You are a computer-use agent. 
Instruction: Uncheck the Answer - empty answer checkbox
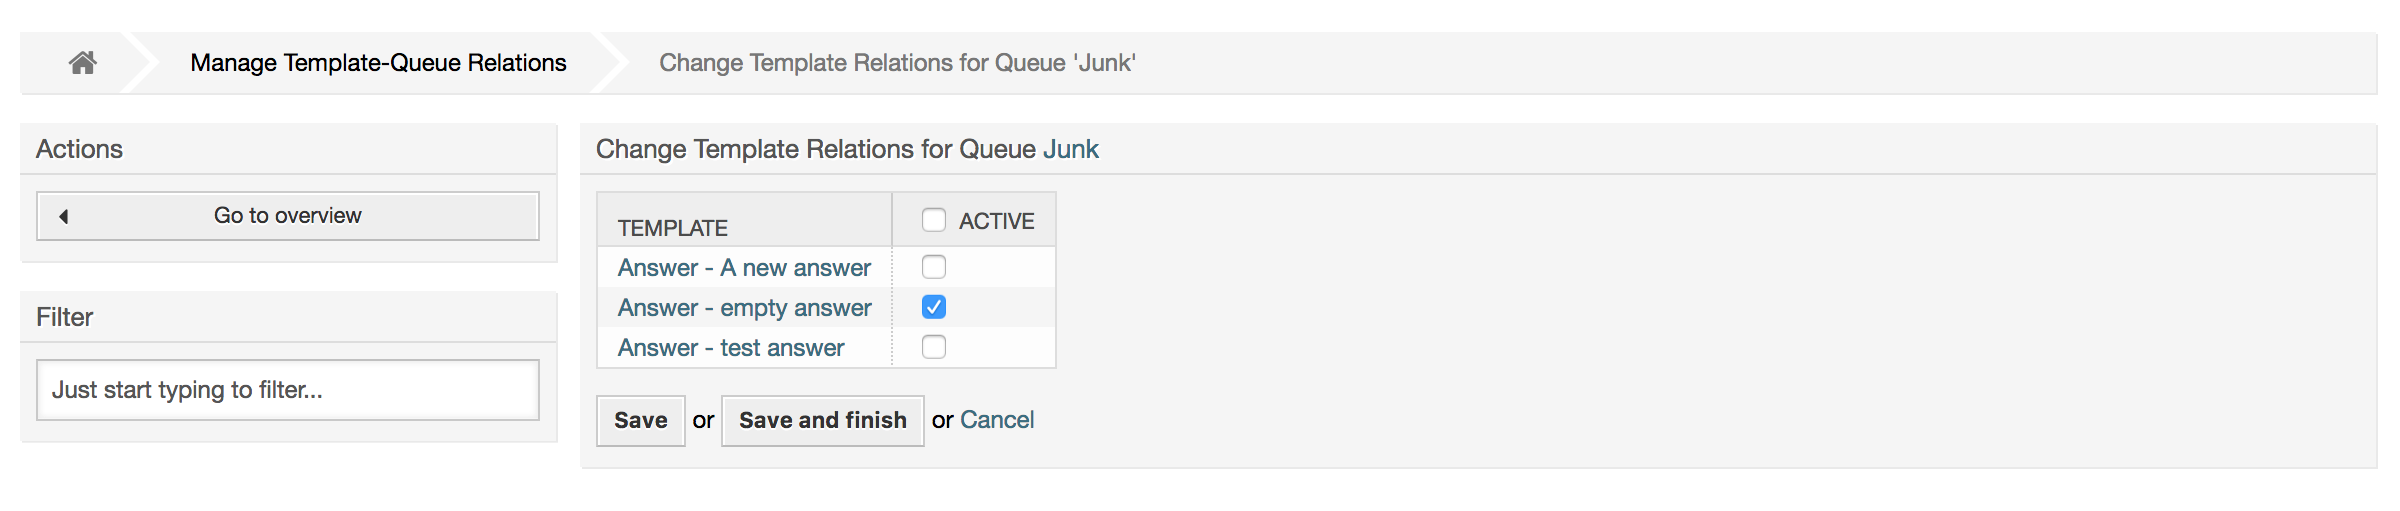click(x=933, y=307)
